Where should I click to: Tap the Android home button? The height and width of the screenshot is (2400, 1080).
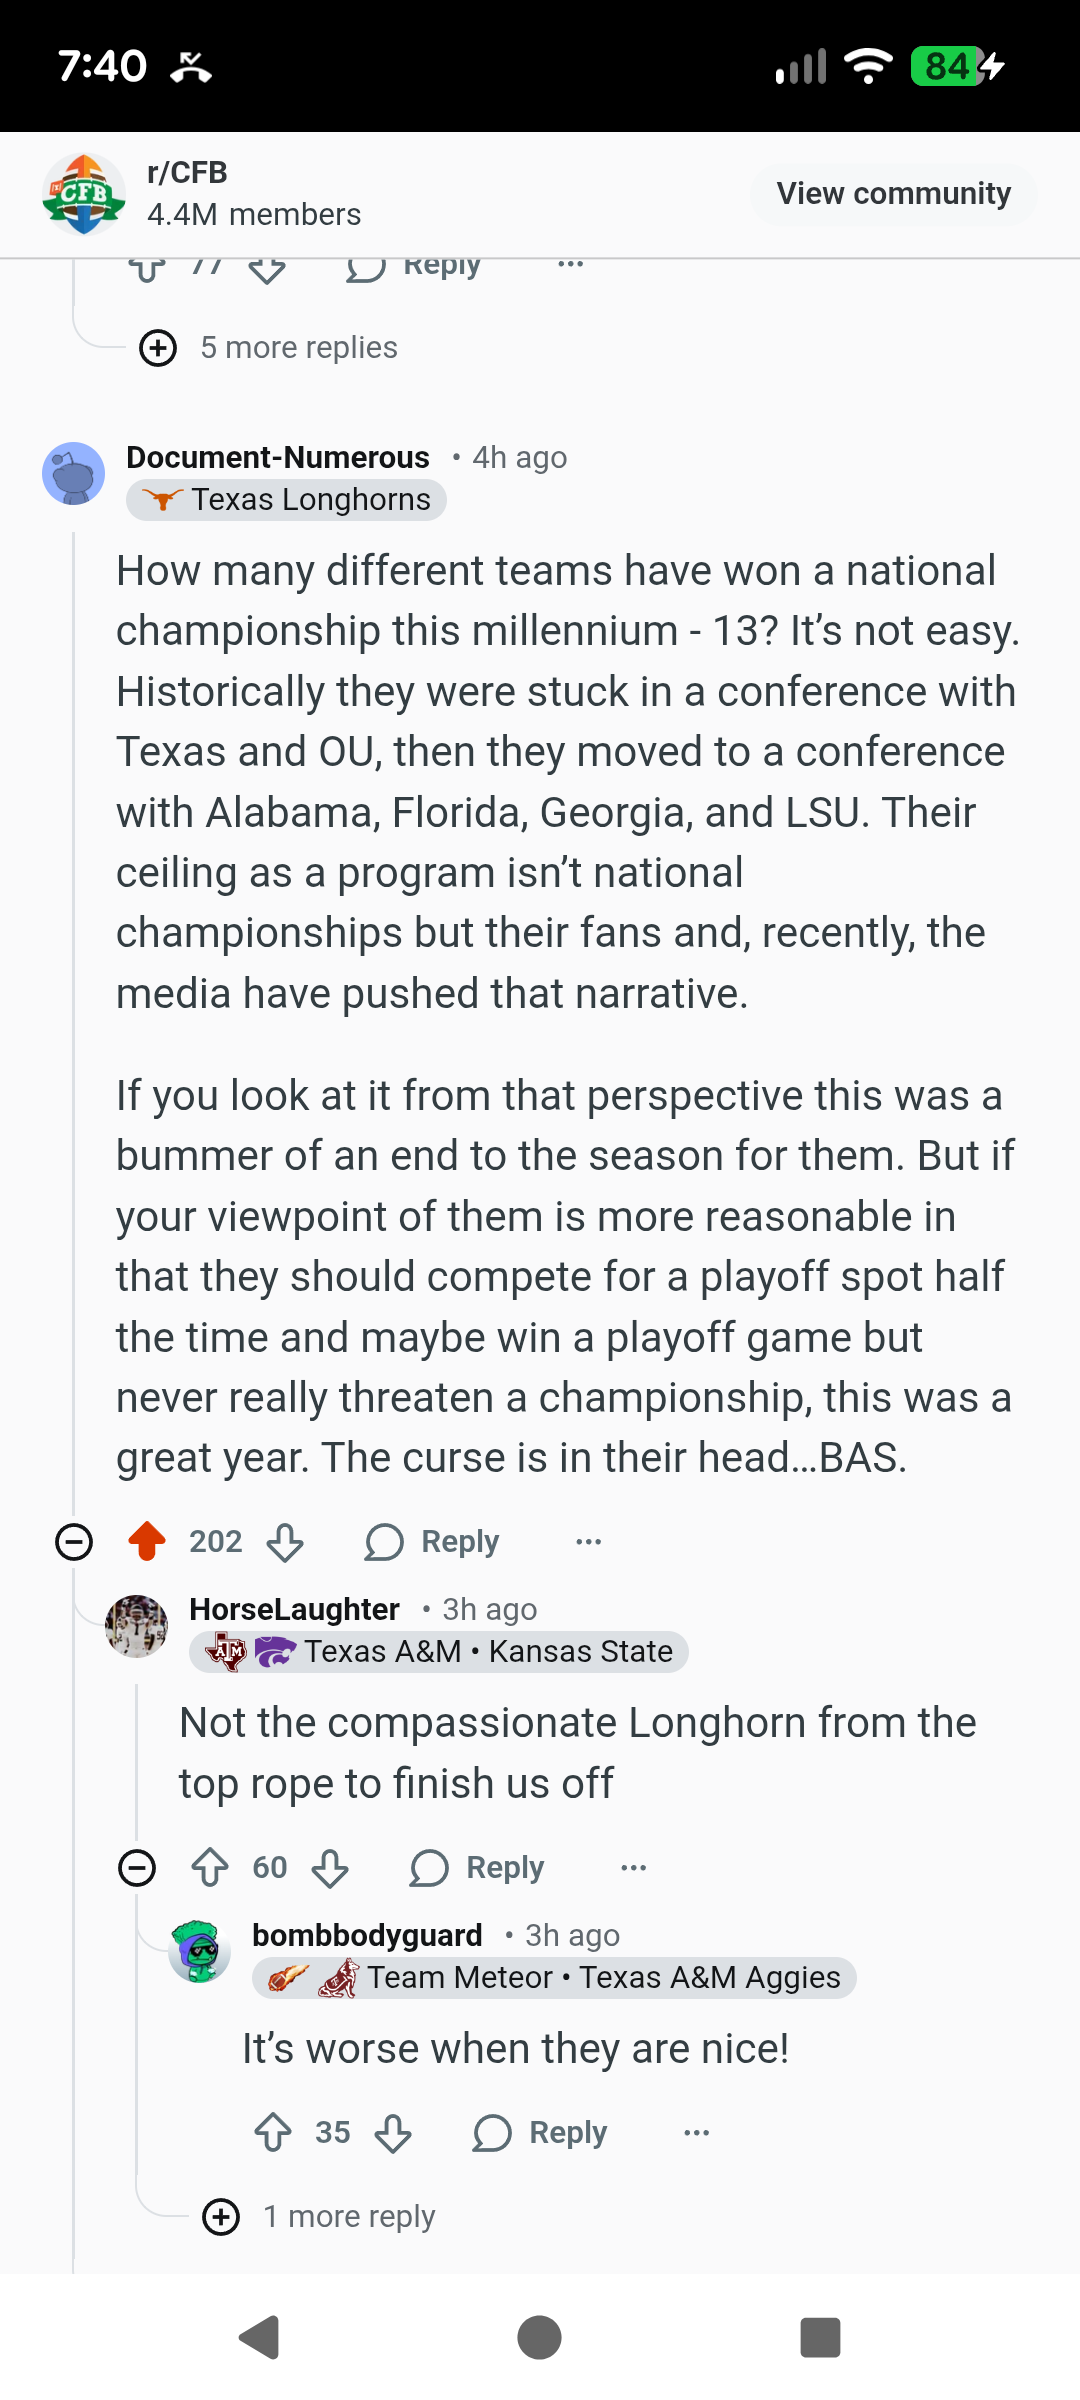coord(540,2337)
